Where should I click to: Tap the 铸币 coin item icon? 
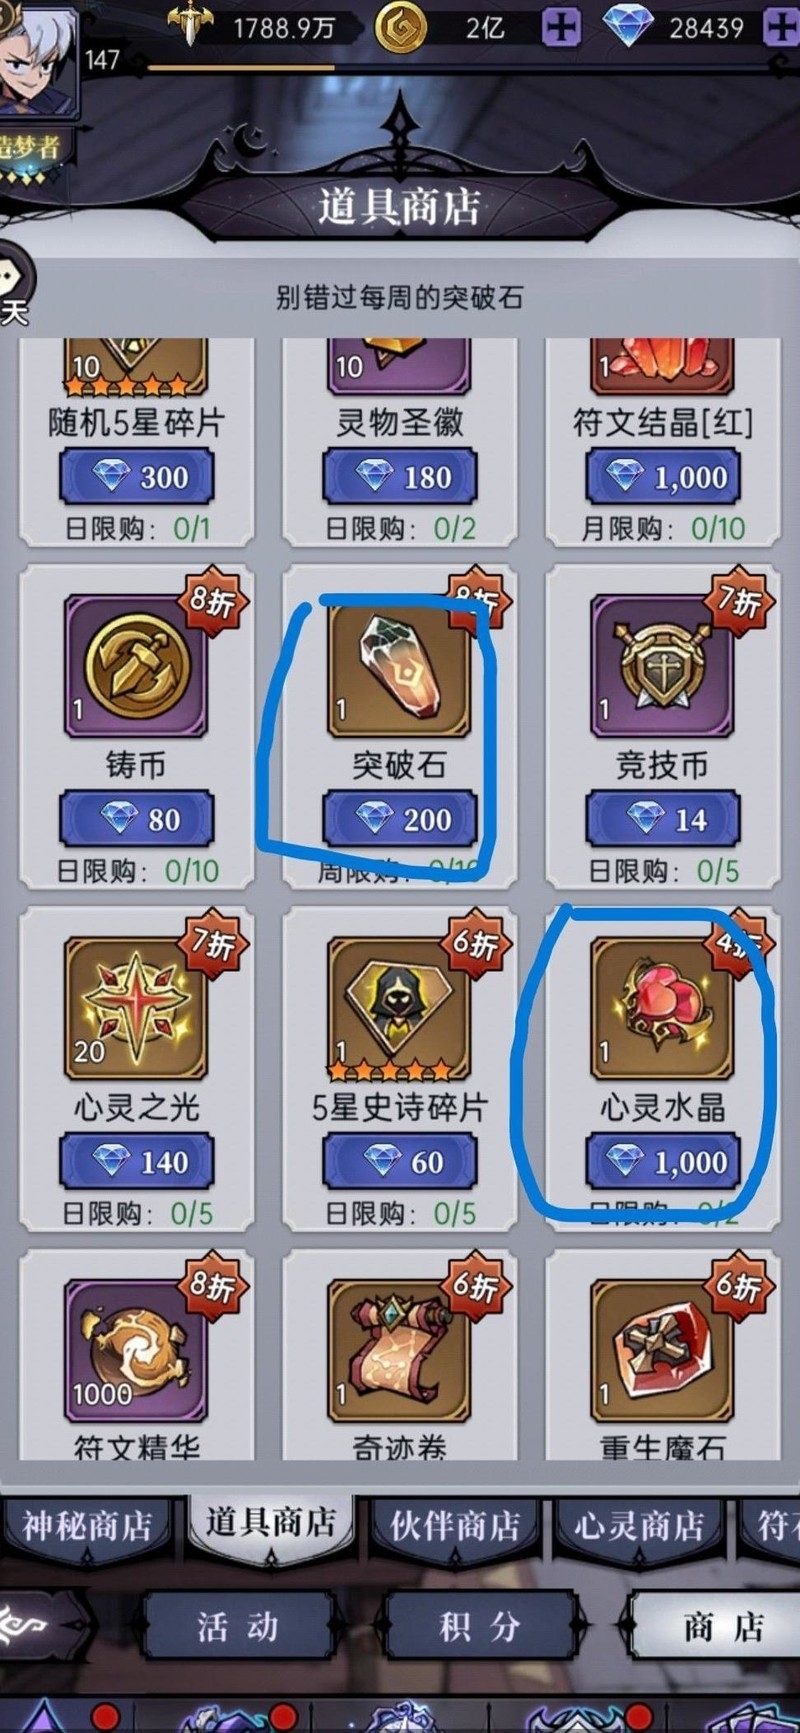(136, 665)
